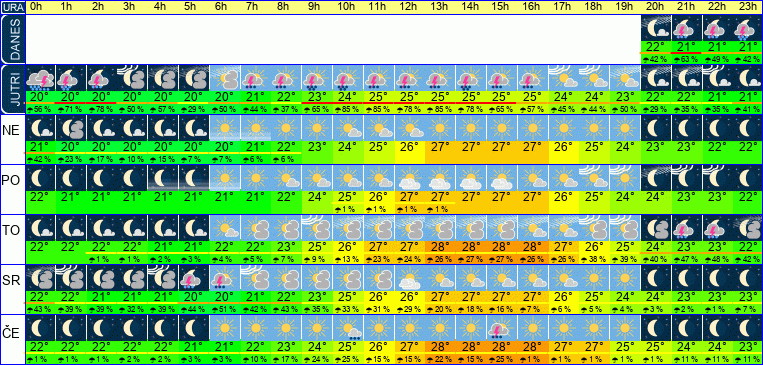
Task: Click the DANES 21h thunderstorm icon
Action: [686, 28]
